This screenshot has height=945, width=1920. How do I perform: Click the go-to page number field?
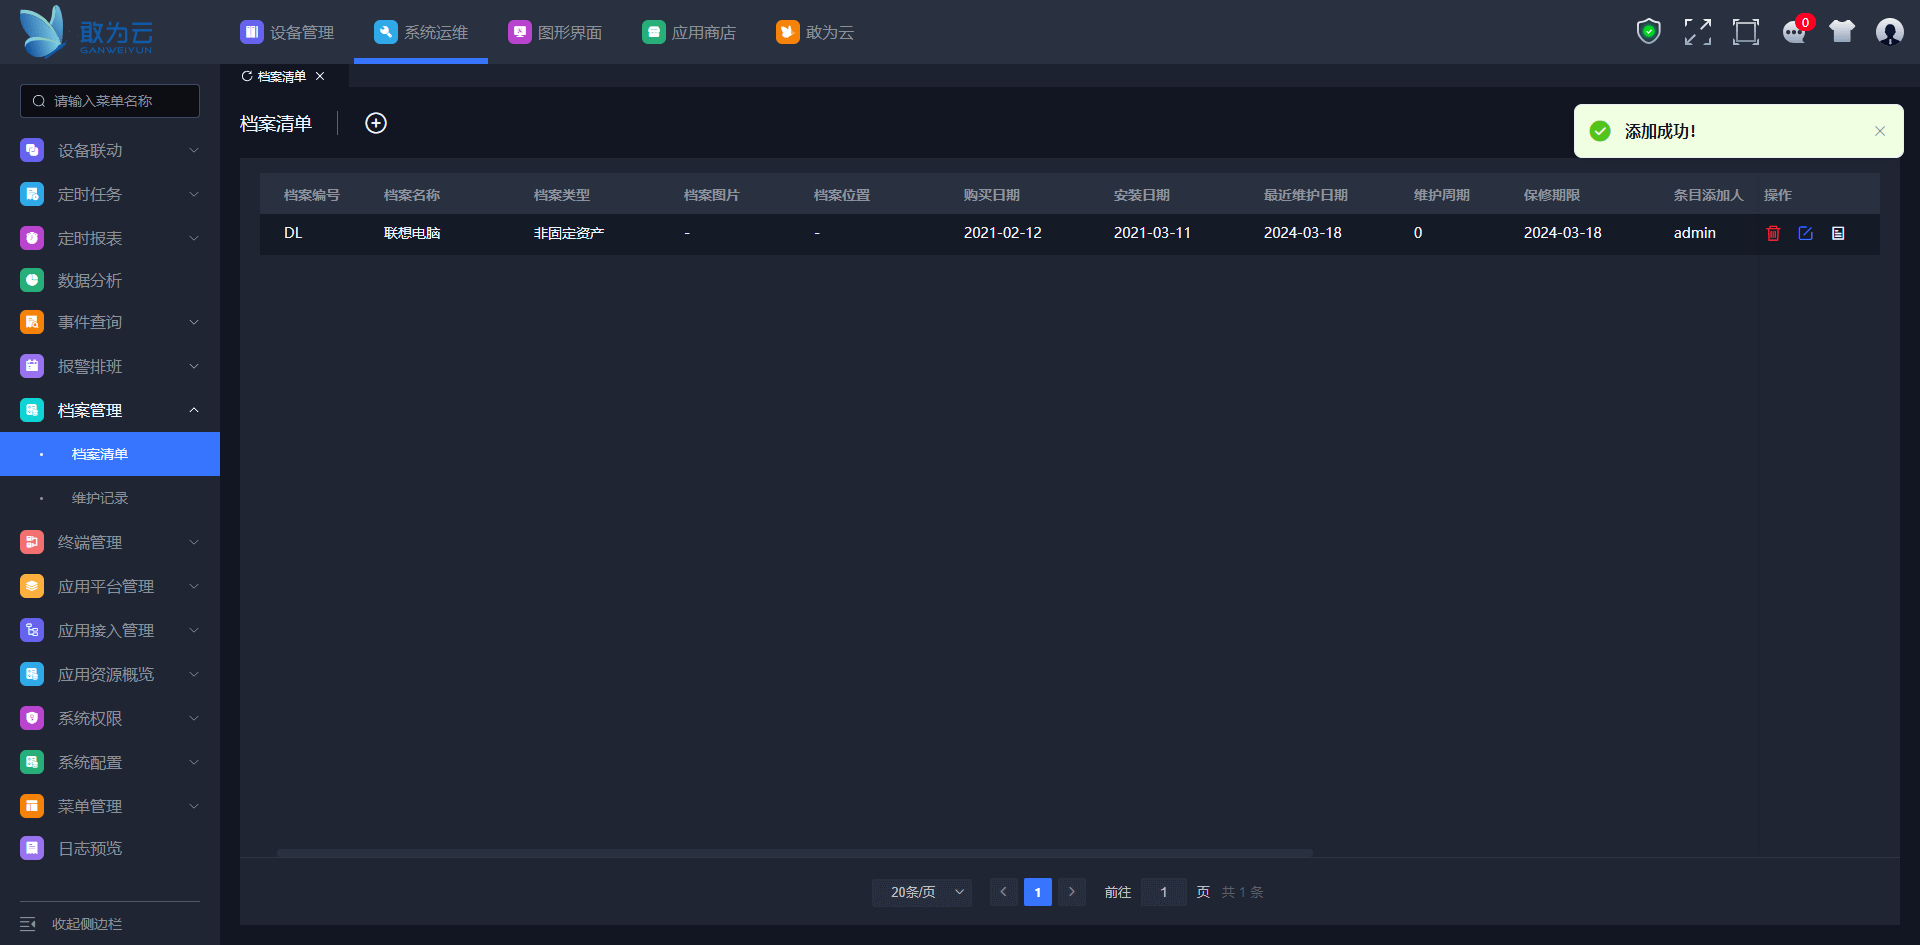pos(1163,892)
